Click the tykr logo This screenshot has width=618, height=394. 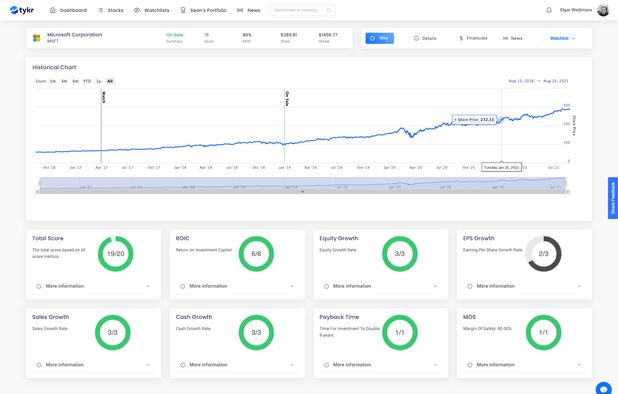click(x=22, y=10)
